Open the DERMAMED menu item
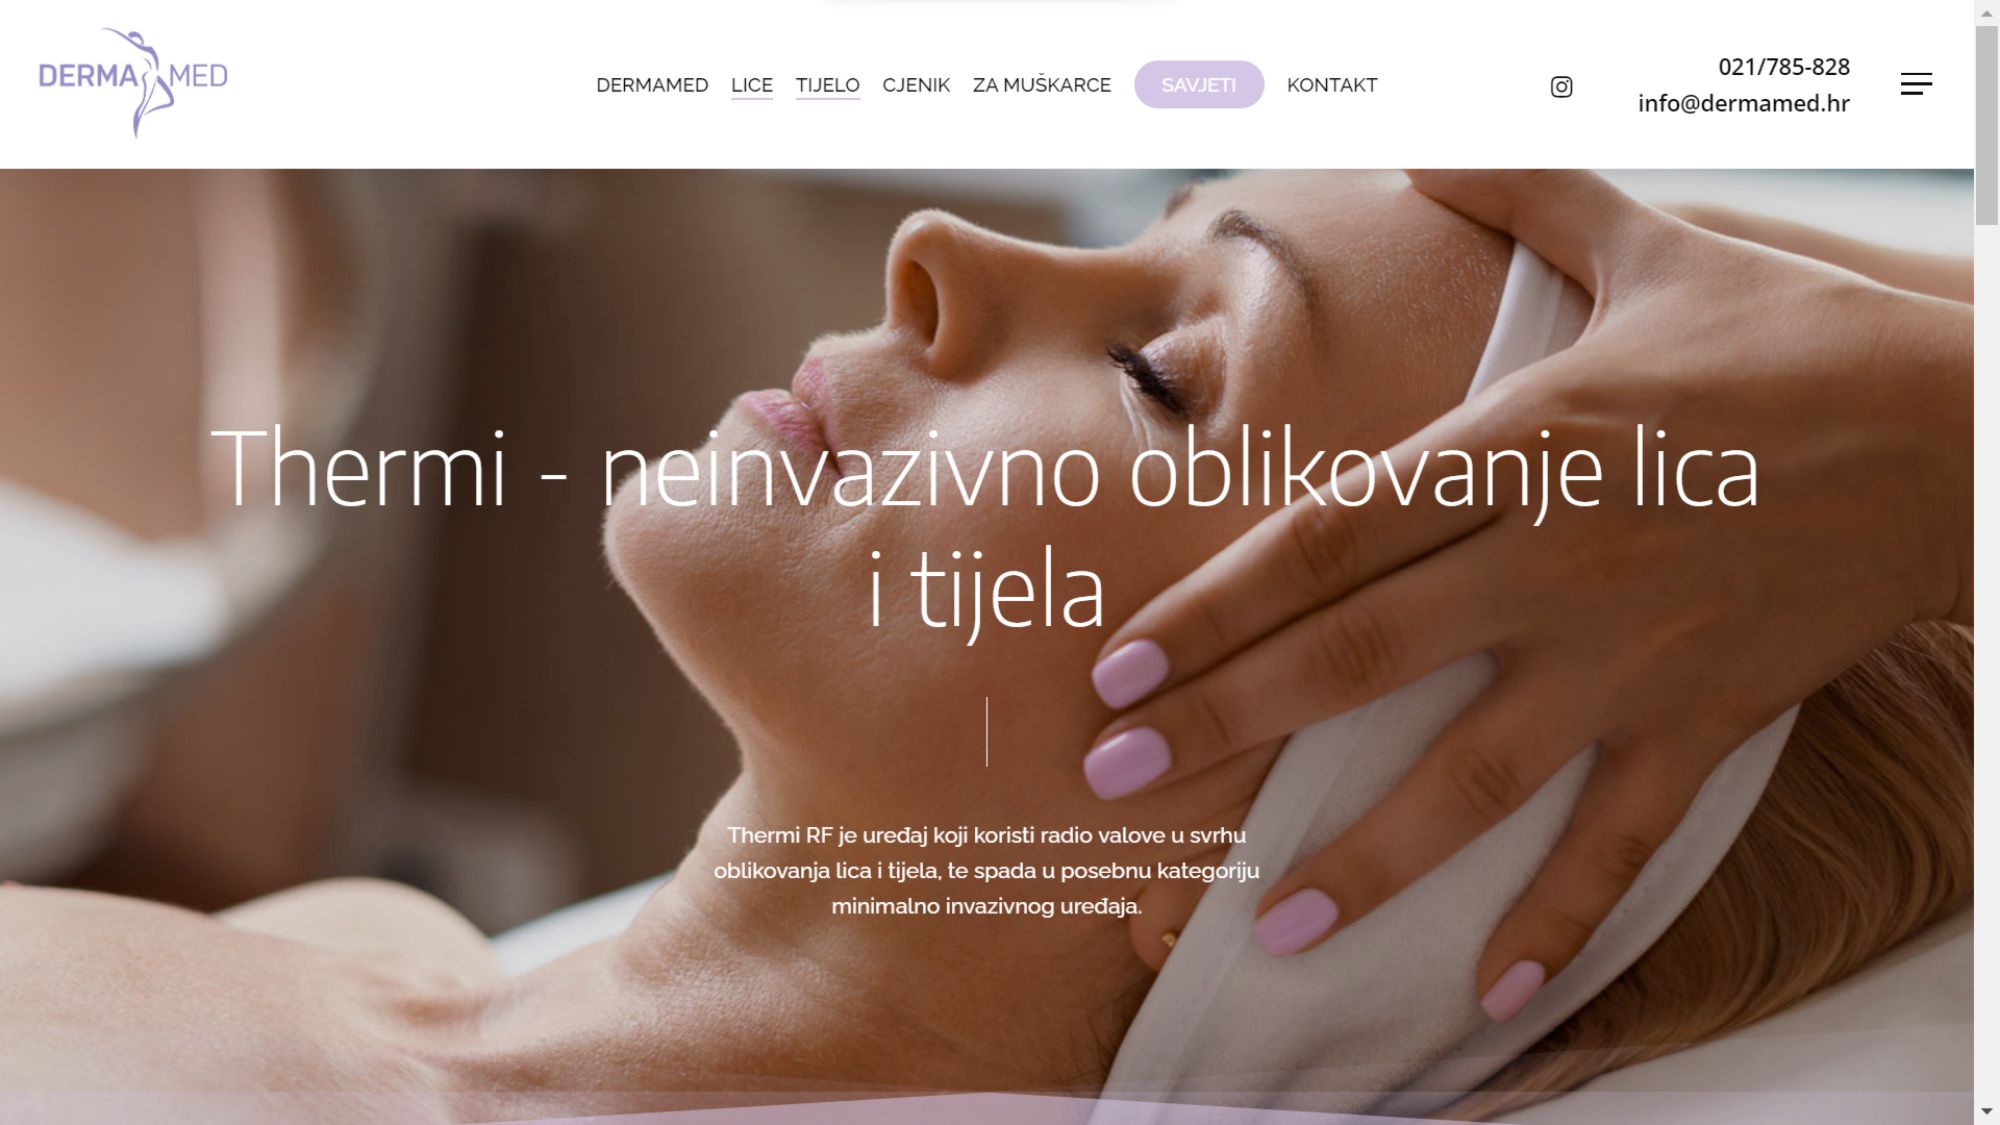2000x1125 pixels. pos(652,85)
